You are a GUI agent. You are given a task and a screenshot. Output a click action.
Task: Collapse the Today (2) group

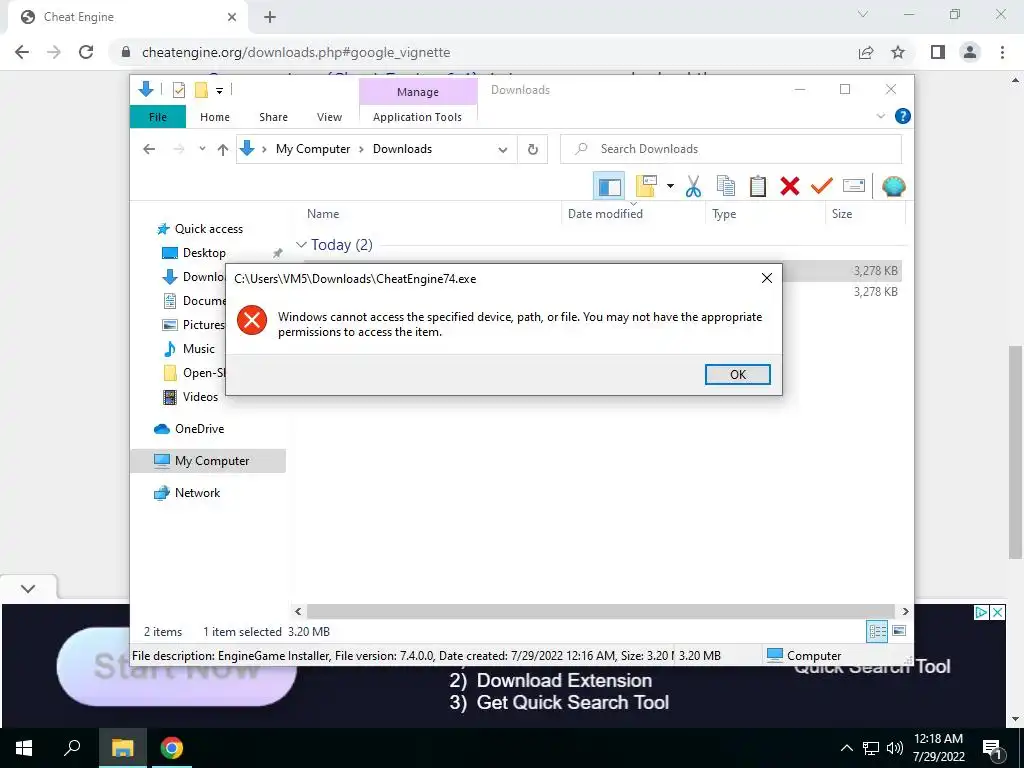click(301, 244)
